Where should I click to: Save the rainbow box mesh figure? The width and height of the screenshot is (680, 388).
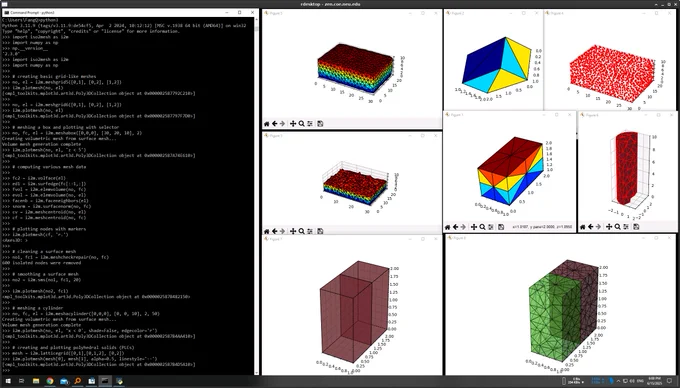[x=320, y=124]
